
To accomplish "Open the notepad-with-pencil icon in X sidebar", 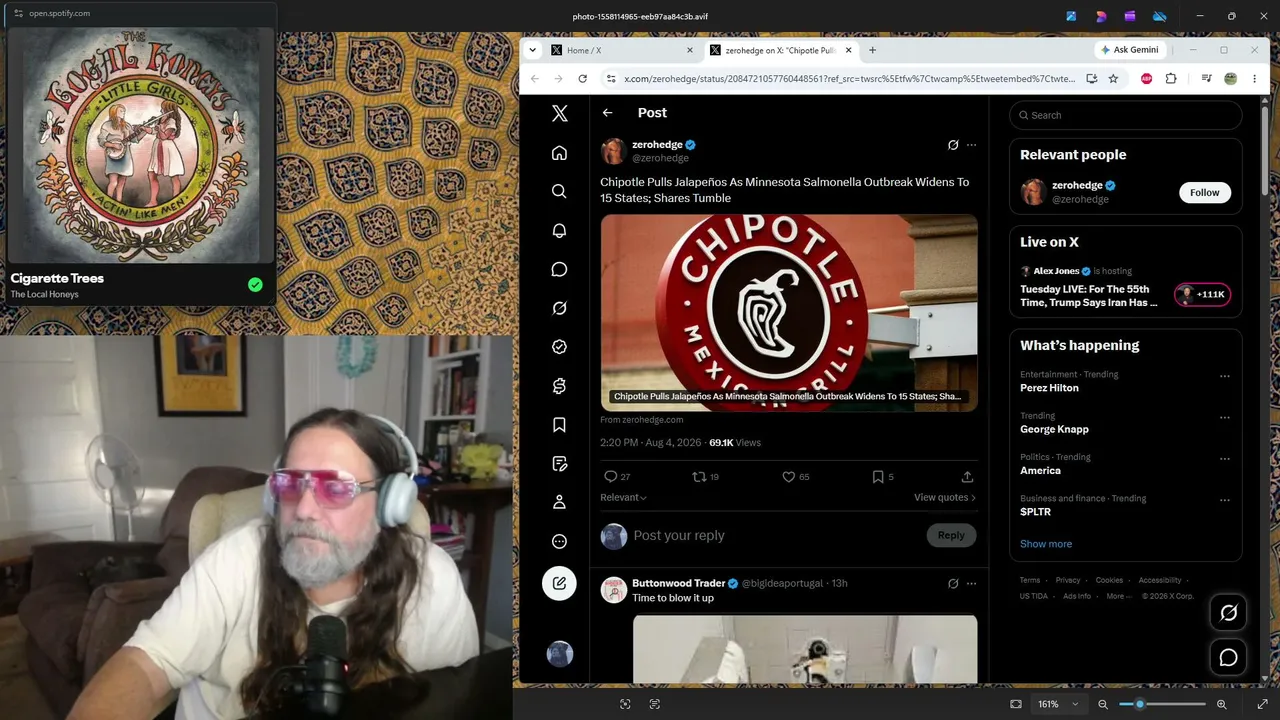I will (x=559, y=464).
